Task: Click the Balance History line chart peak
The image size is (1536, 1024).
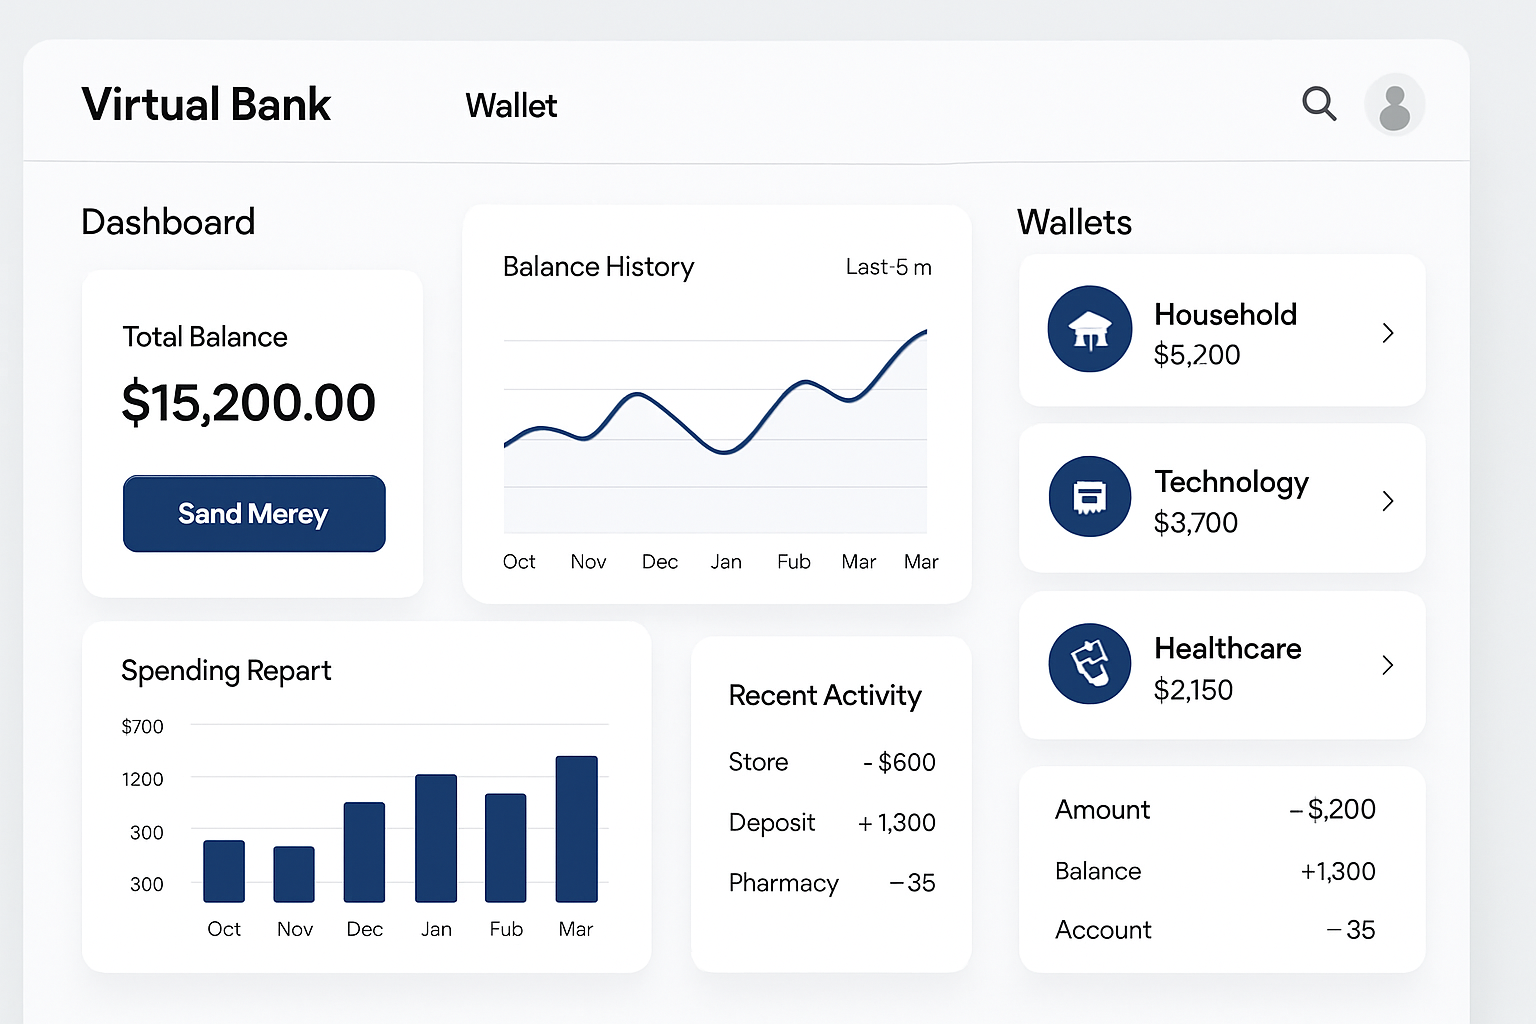Action: pyautogui.click(x=922, y=333)
